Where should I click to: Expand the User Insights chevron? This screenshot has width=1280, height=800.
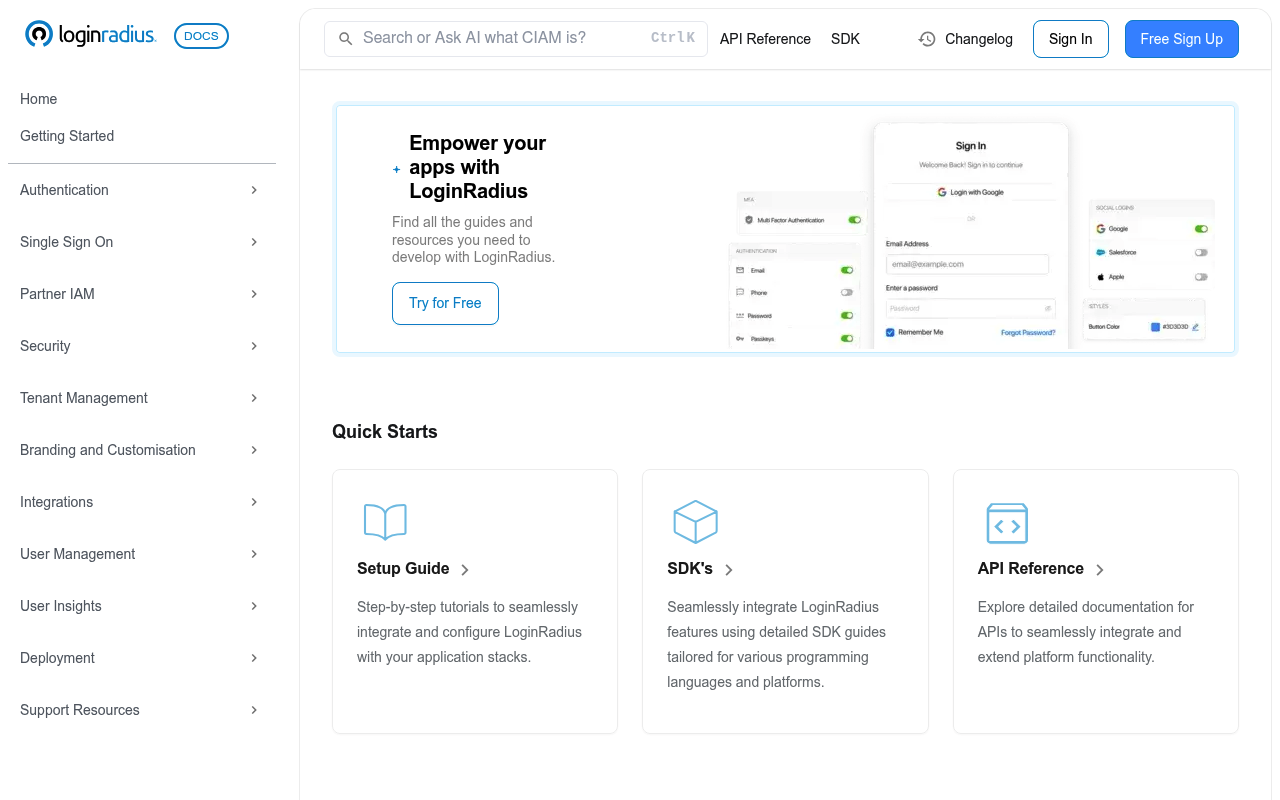coord(254,606)
